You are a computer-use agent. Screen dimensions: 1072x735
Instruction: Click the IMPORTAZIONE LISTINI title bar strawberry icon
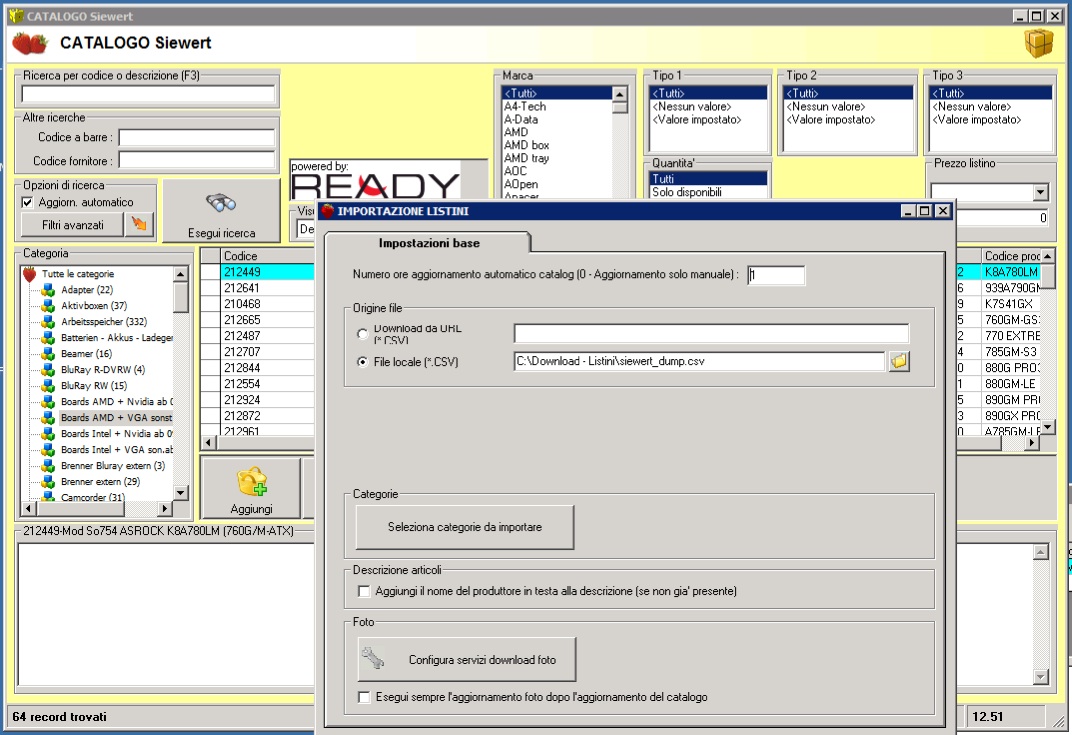pos(327,211)
